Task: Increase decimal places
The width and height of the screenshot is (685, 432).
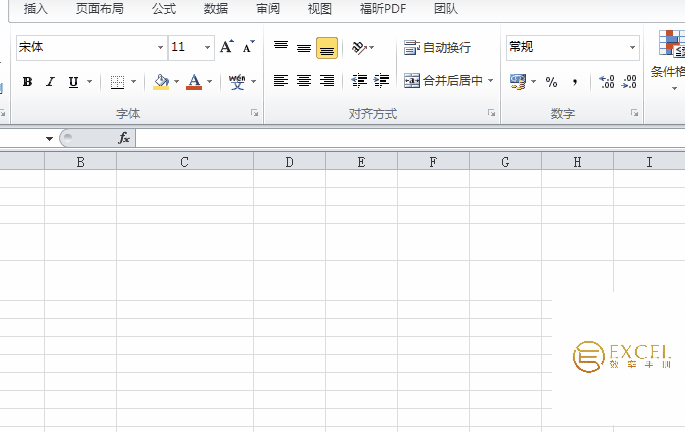Action: click(x=606, y=82)
